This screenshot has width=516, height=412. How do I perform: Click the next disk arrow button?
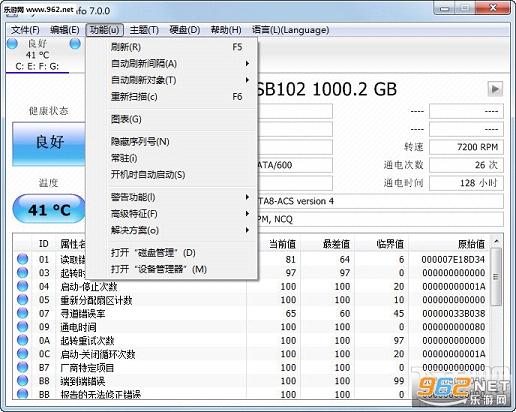pos(495,89)
